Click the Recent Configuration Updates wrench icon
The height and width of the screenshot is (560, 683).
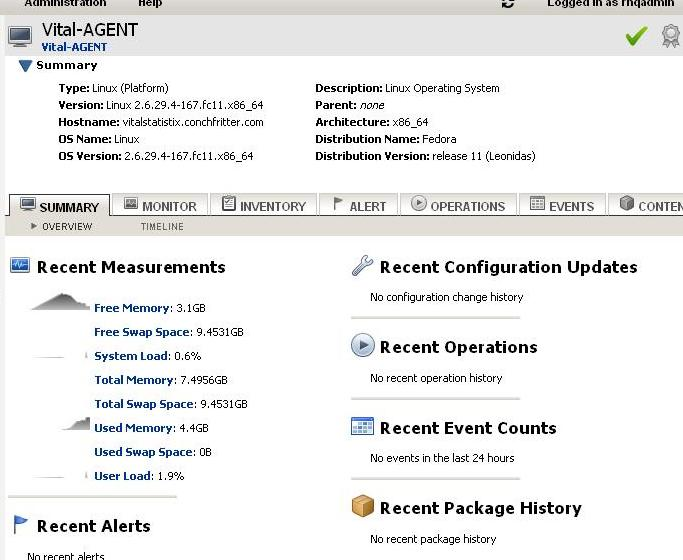tap(362, 266)
